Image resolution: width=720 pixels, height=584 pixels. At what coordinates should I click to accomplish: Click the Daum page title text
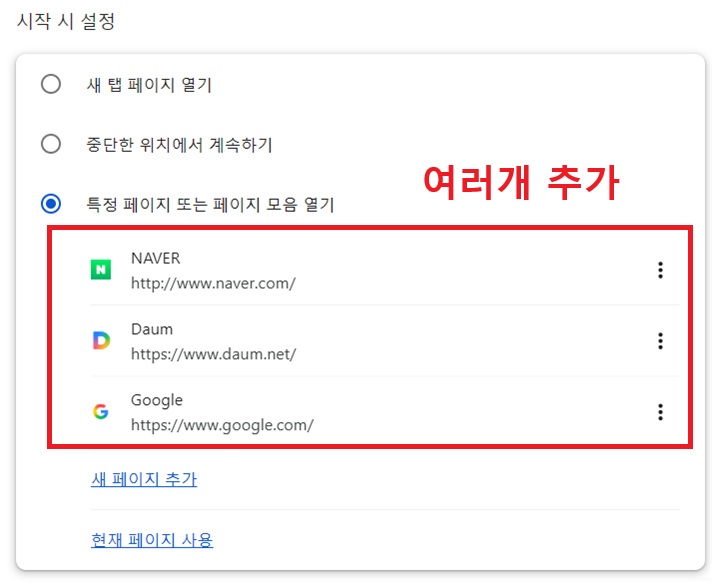152,329
